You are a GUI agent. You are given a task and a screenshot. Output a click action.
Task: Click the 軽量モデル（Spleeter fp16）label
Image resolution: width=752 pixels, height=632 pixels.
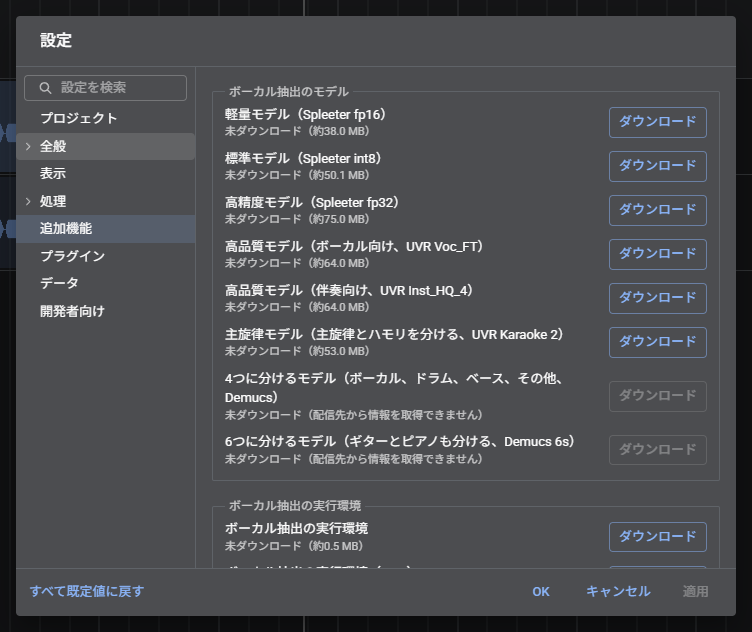[x=306, y=115]
